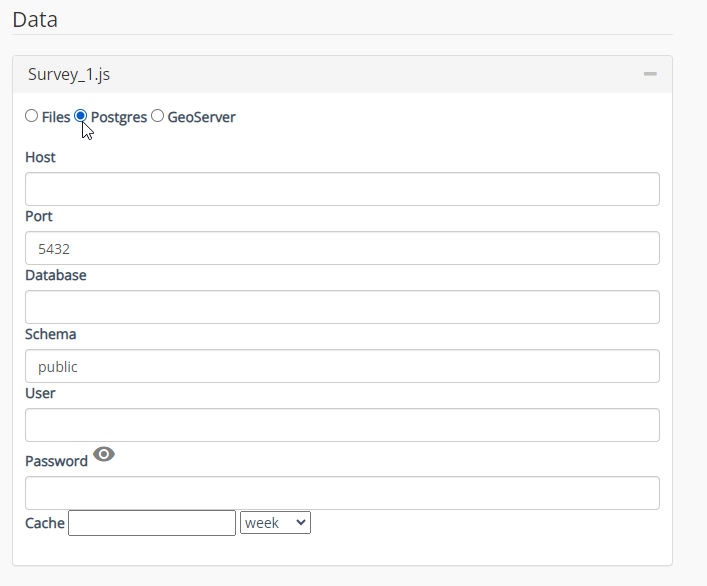Click the Database label text

point(56,275)
